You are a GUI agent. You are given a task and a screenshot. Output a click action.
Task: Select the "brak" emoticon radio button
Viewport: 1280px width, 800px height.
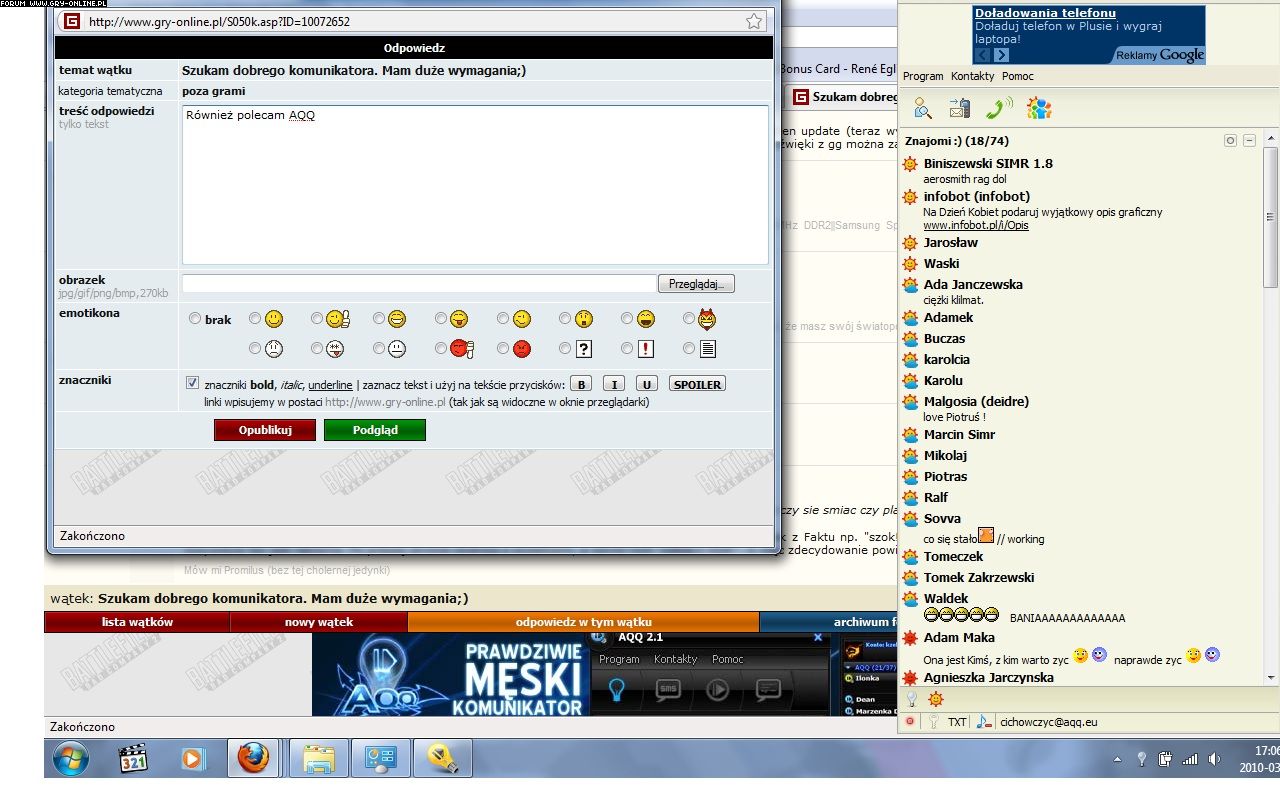click(x=195, y=319)
